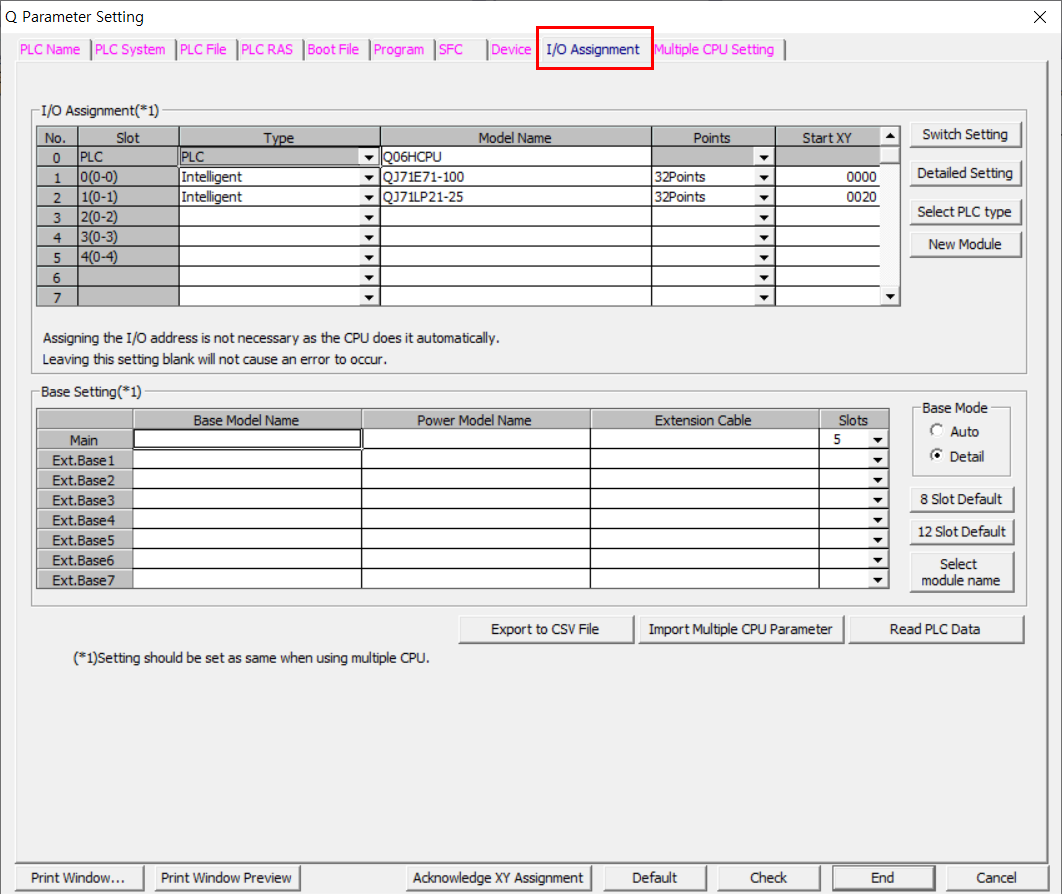1062x894 pixels.
Task: Expand the Type dropdown for slot 1(0-1)
Action: 369,198
